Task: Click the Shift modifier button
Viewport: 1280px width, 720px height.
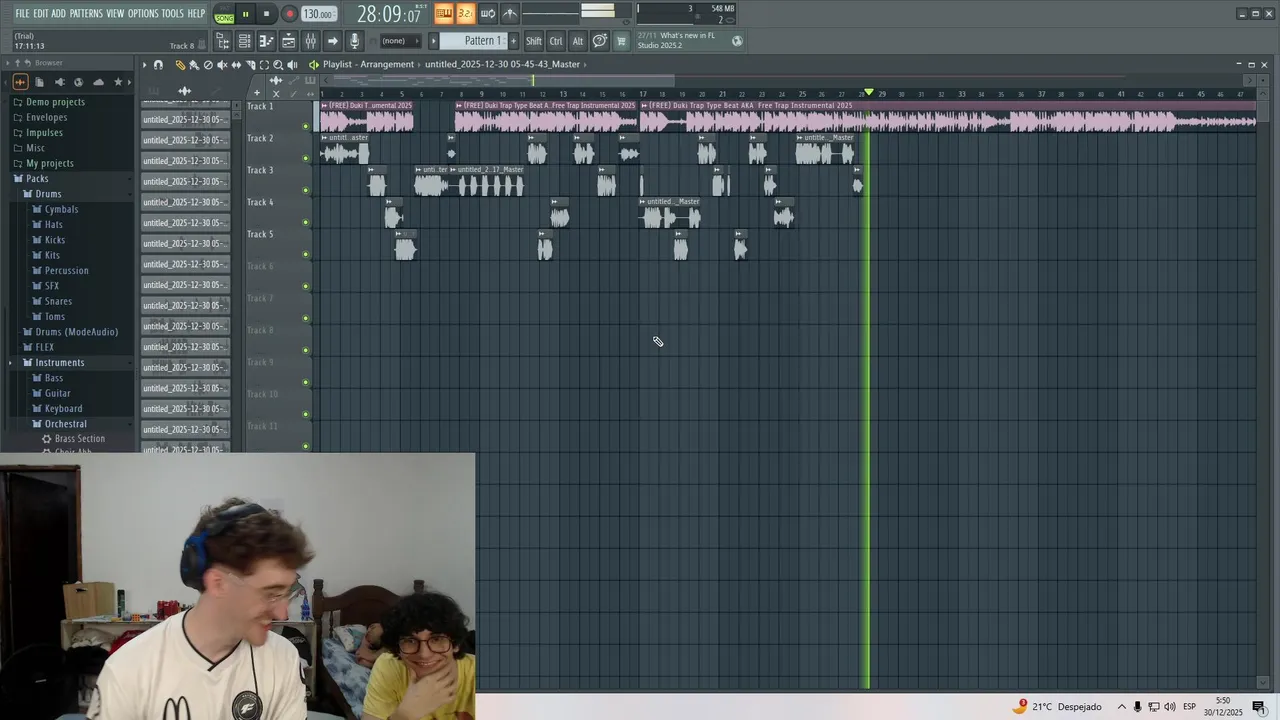Action: click(x=534, y=41)
